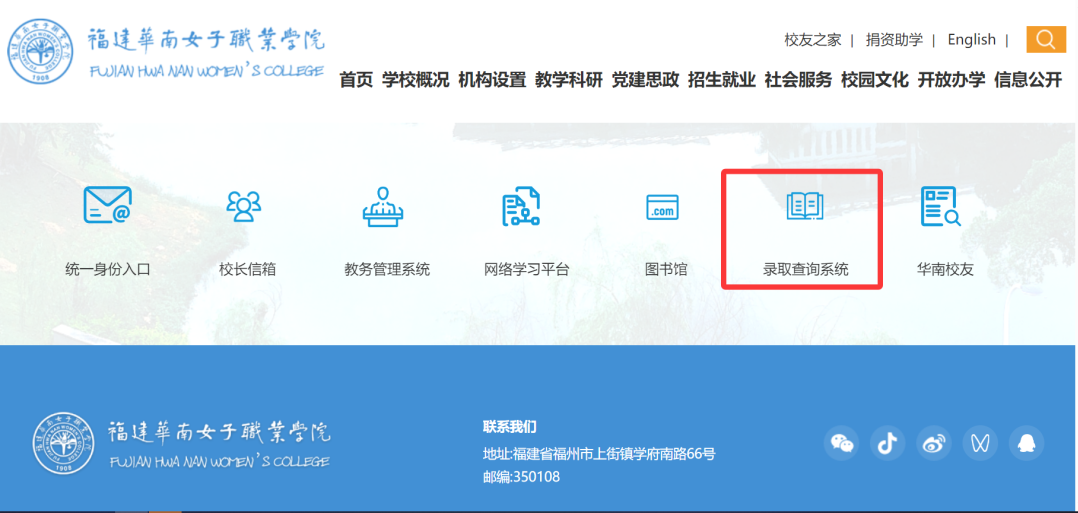Open the 华南校友 search document icon
1078x513 pixels.
coord(940,206)
